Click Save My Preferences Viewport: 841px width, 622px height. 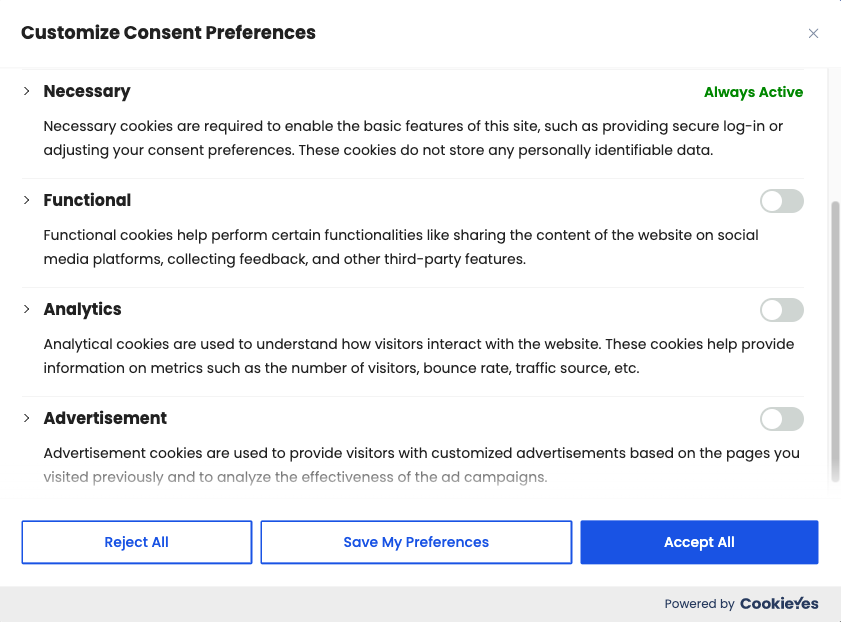tap(416, 542)
